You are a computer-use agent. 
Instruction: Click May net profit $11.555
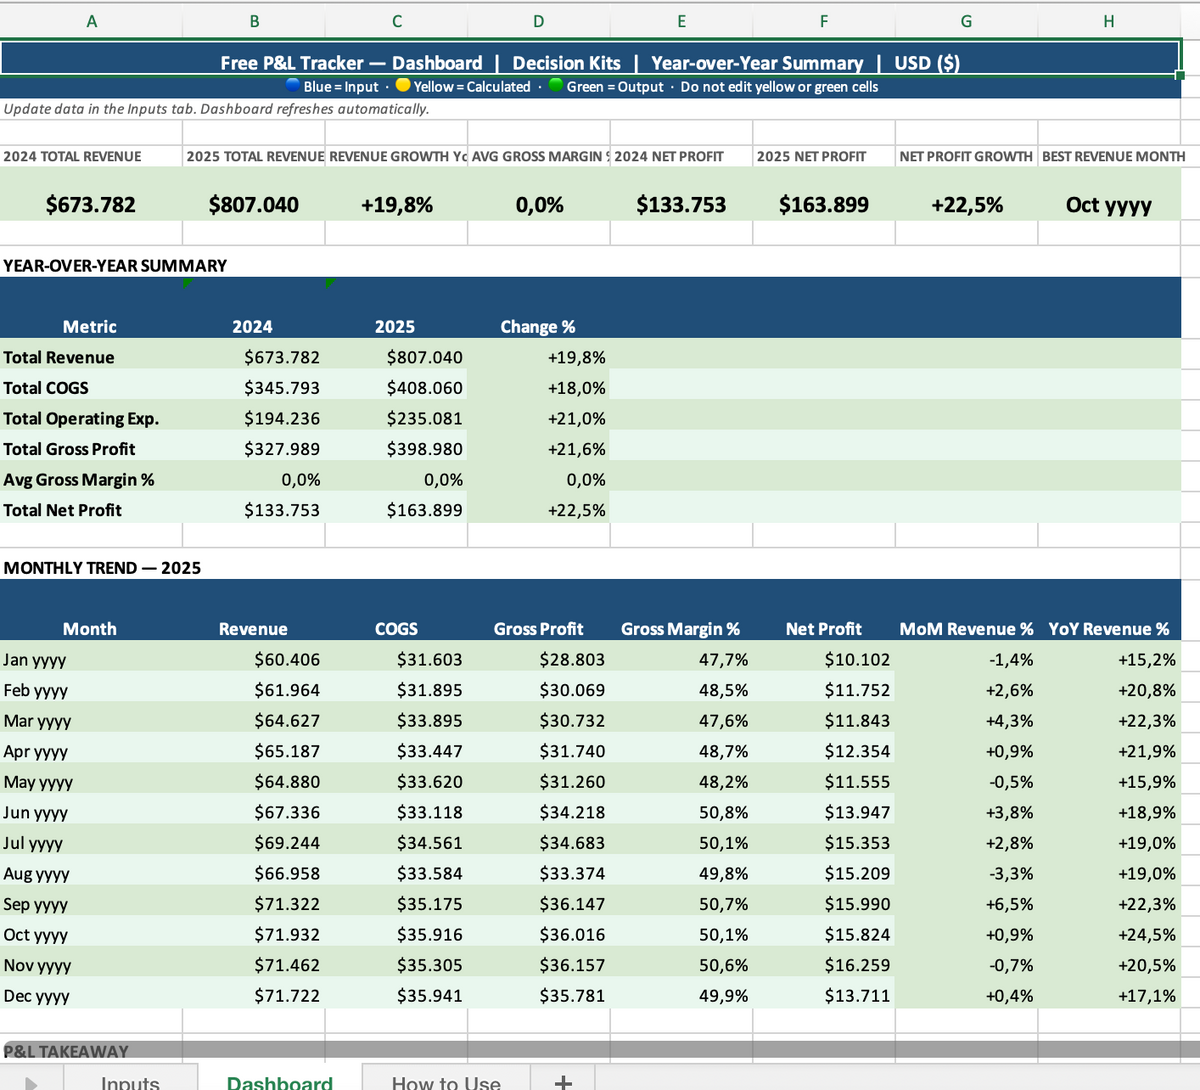coord(857,782)
